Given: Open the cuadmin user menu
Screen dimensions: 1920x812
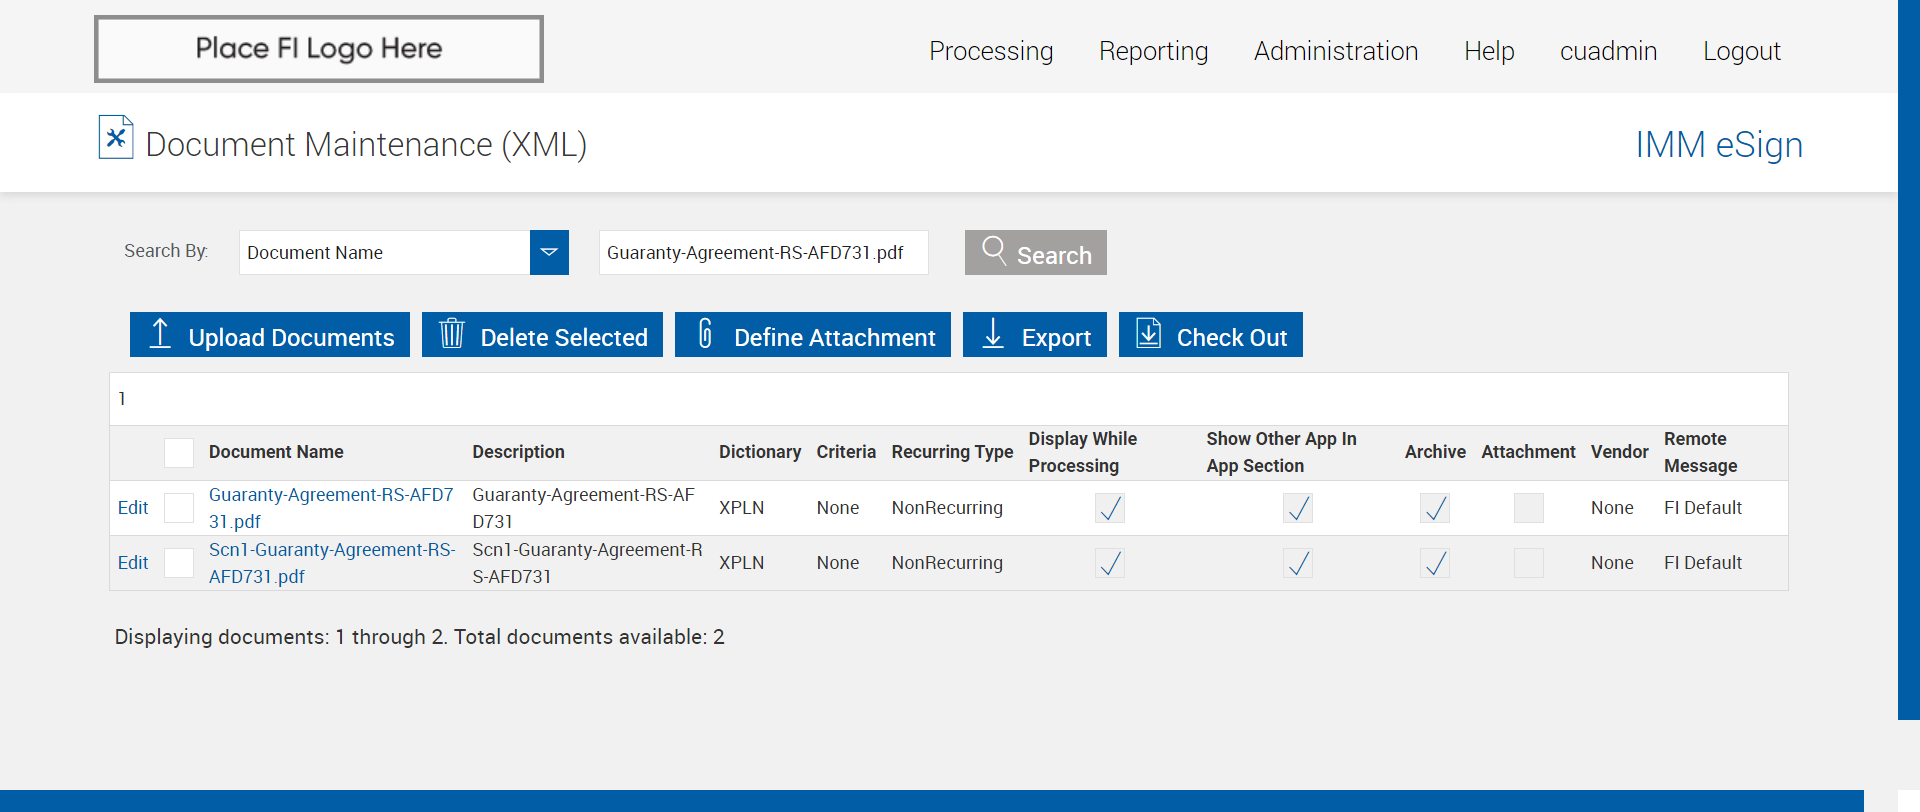Looking at the screenshot, I should (x=1608, y=51).
